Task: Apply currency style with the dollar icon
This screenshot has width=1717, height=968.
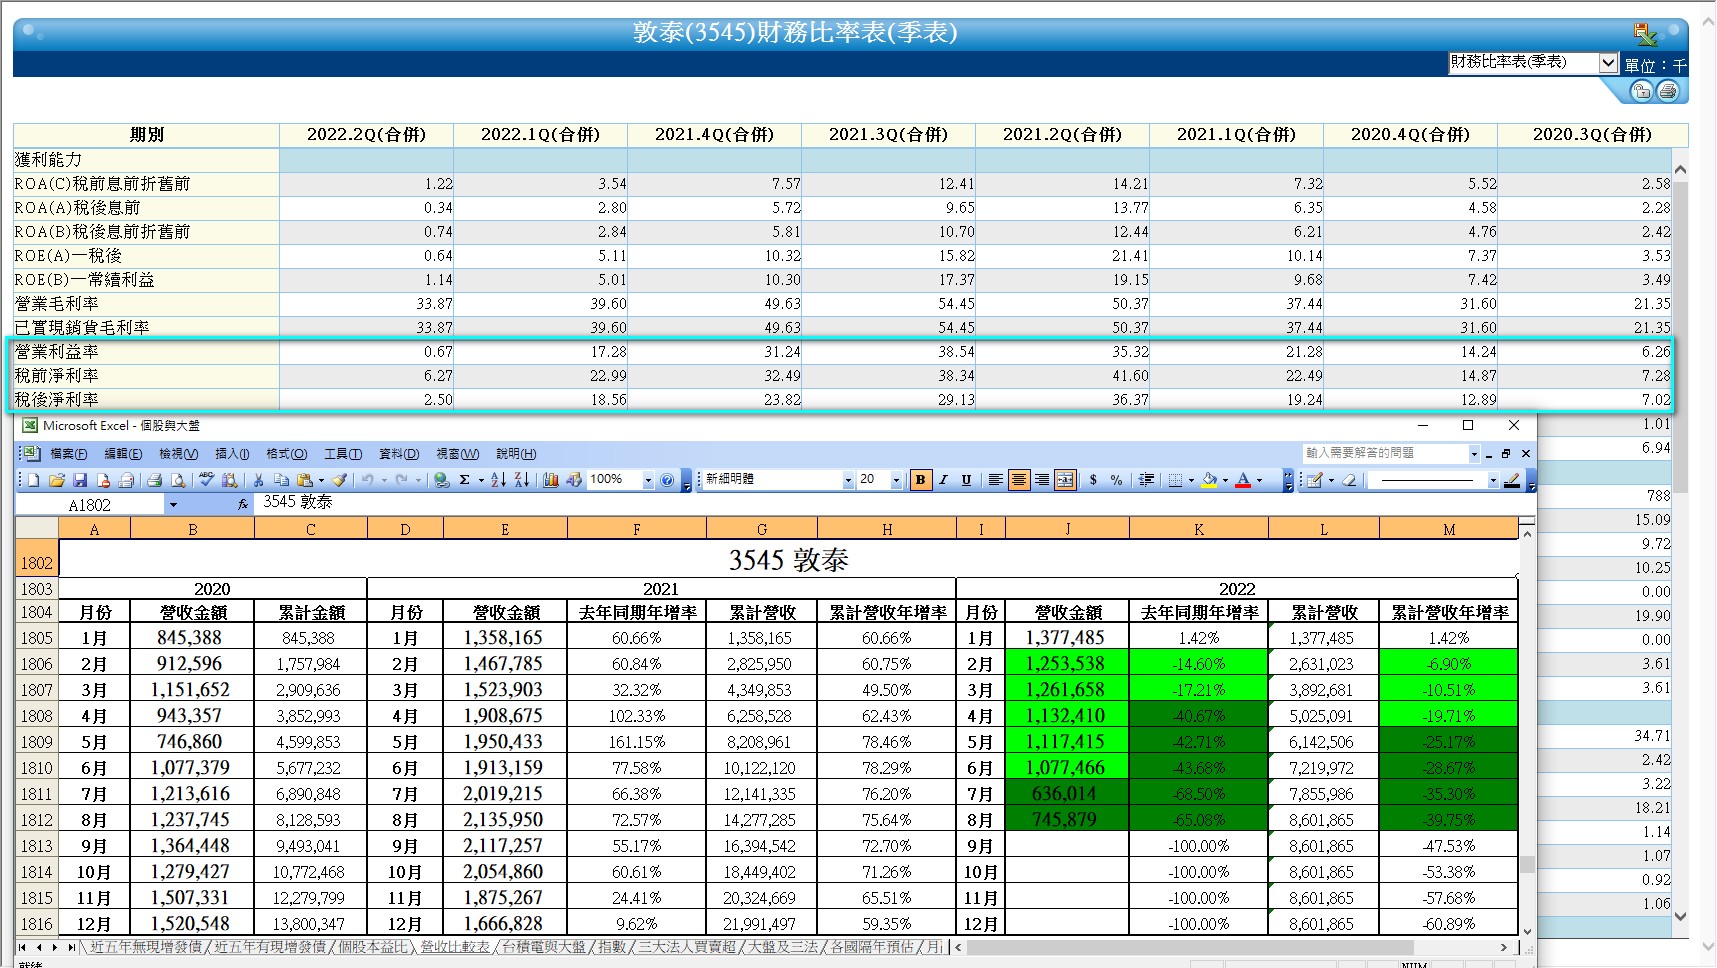Action: 1093,480
